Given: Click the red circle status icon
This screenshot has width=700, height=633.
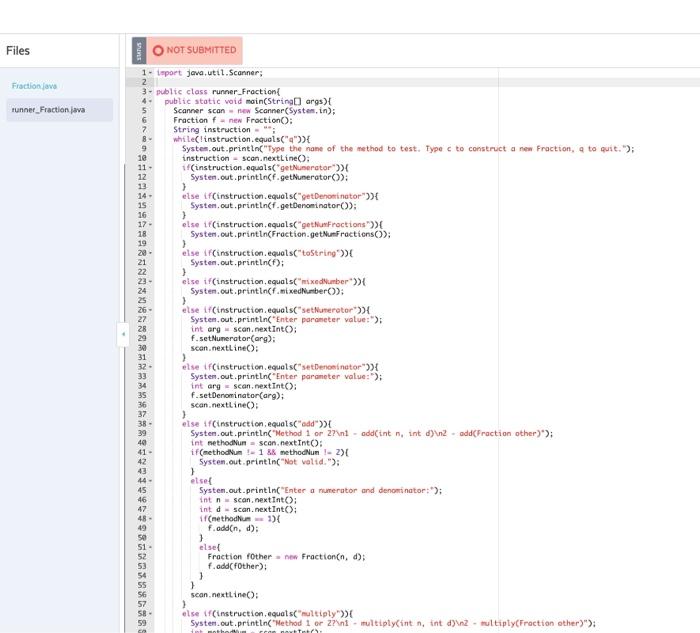Looking at the screenshot, I should pos(158,50).
